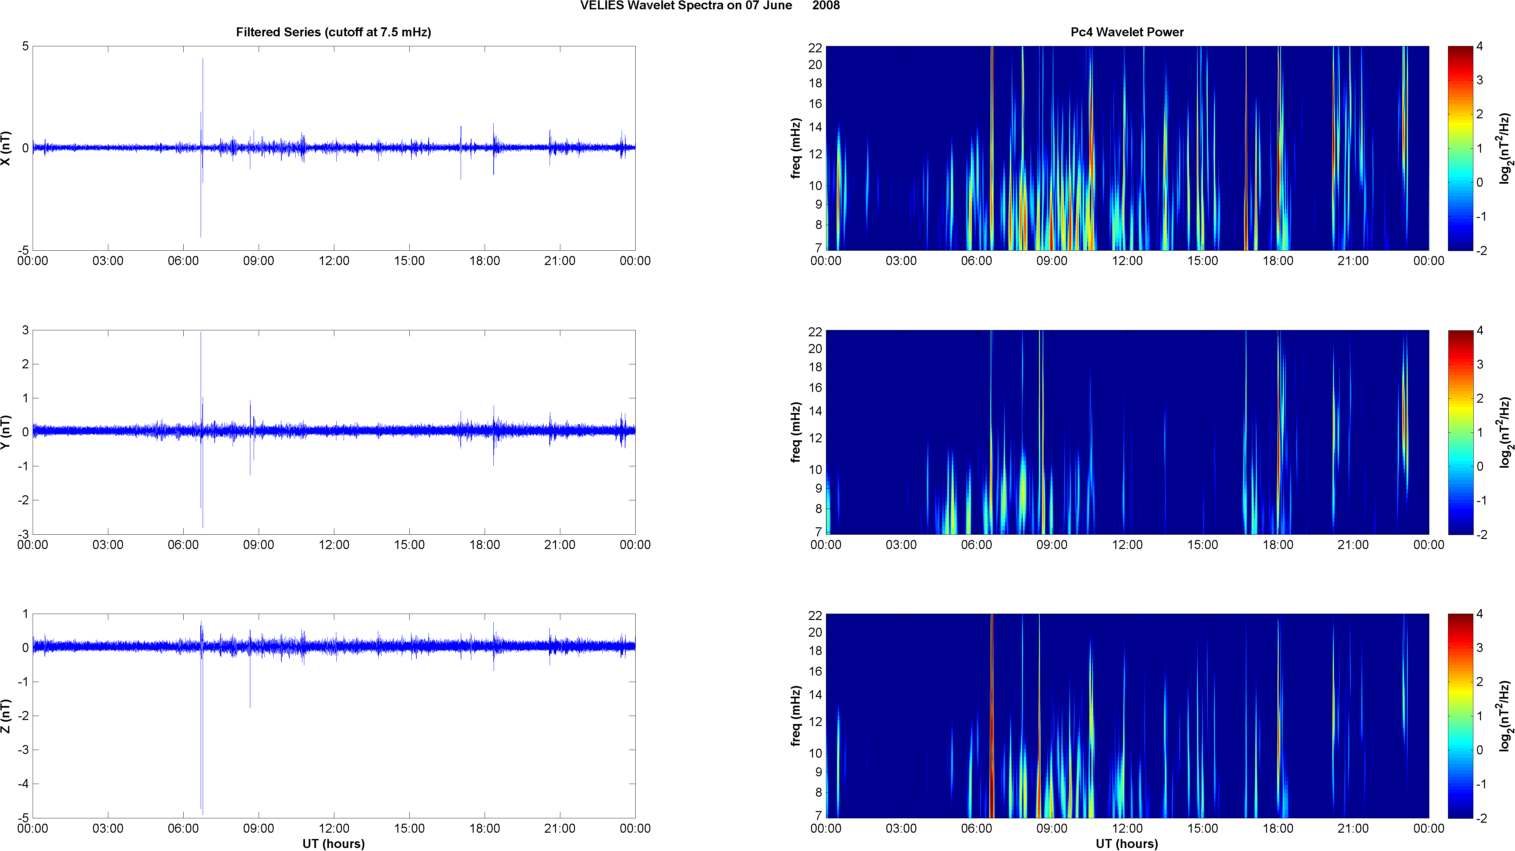The width and height of the screenshot is (1515, 851).
Task: Click the Pc4 Wavelet Power heading
Action: (x=1126, y=32)
